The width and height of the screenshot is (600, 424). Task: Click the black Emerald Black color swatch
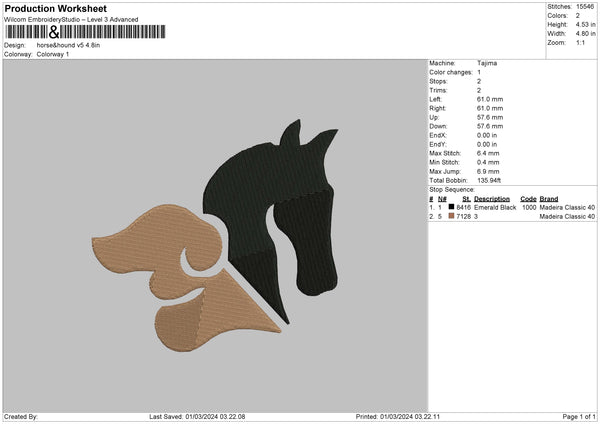coord(452,207)
